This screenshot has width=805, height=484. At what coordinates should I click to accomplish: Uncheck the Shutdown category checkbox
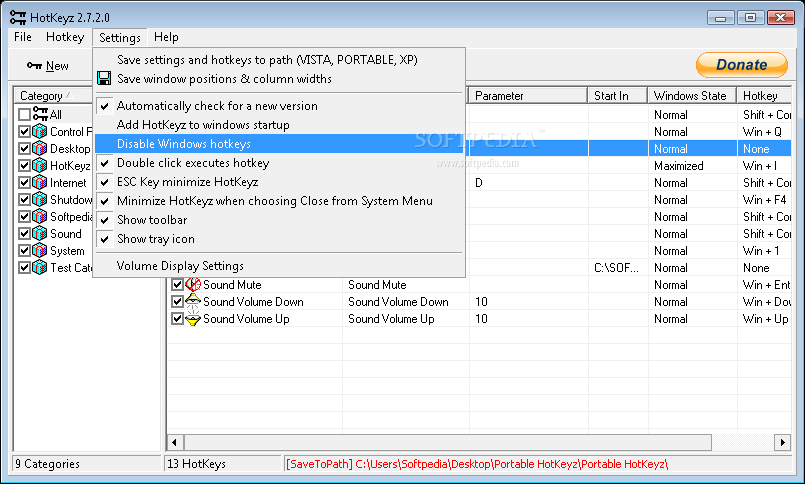(x=24, y=199)
